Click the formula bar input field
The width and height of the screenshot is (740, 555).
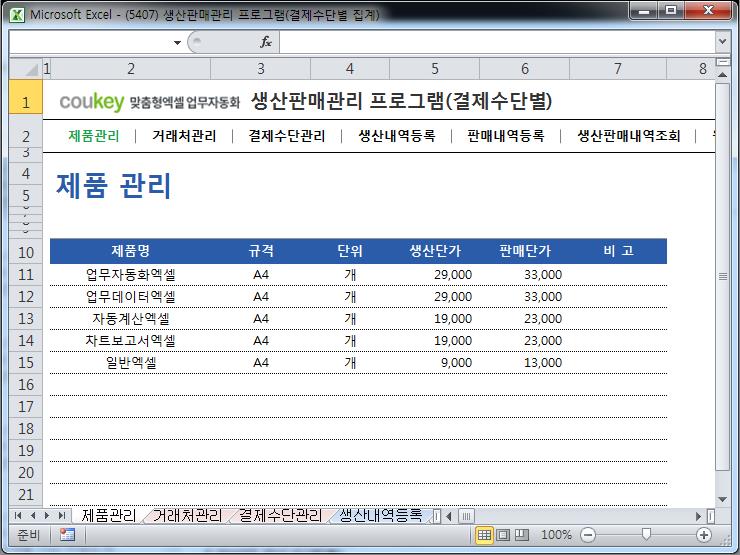pos(497,42)
